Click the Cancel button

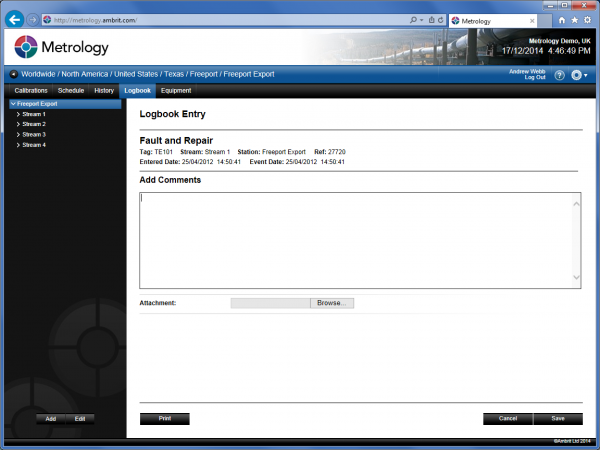point(508,419)
